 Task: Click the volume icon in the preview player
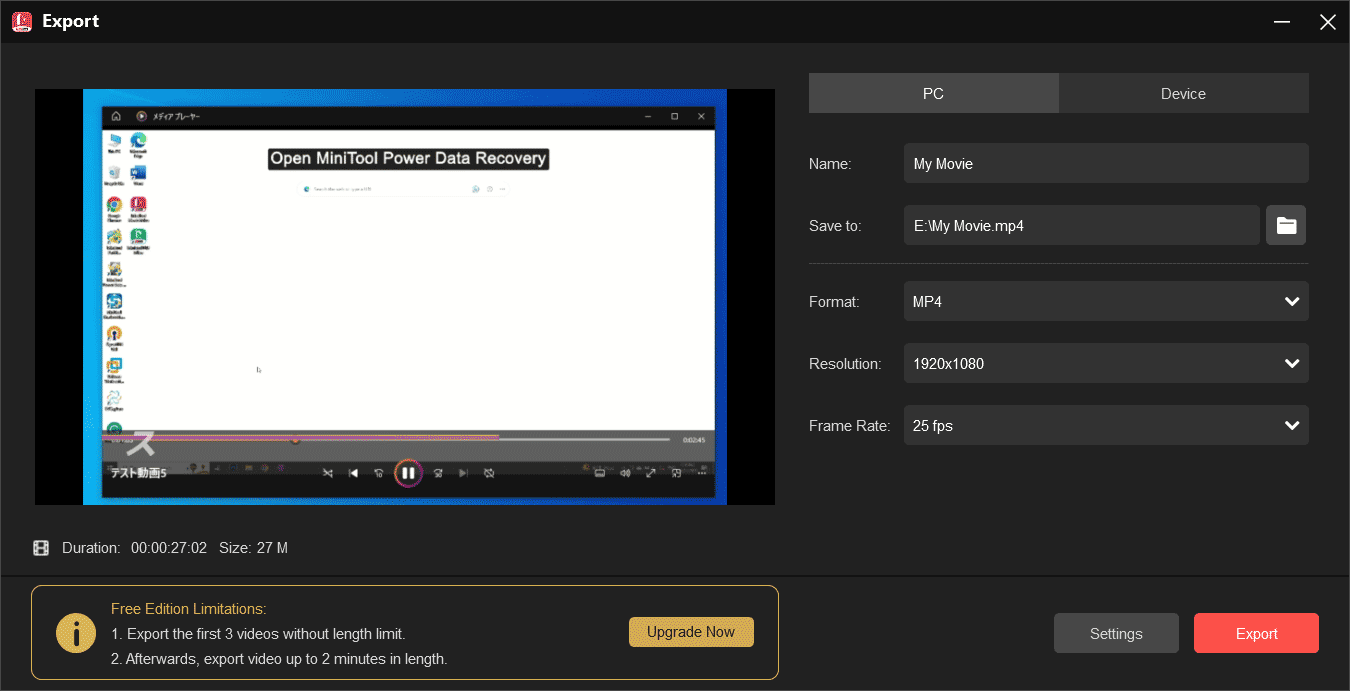click(x=624, y=472)
